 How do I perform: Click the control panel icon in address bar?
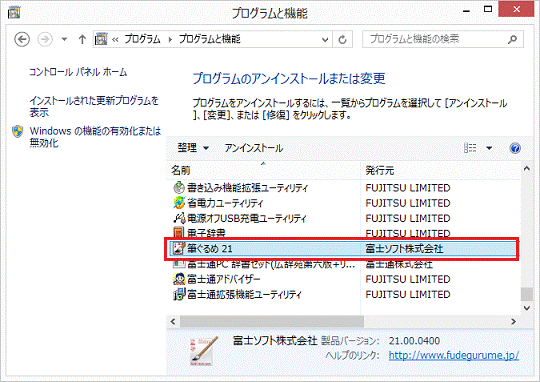[101, 39]
